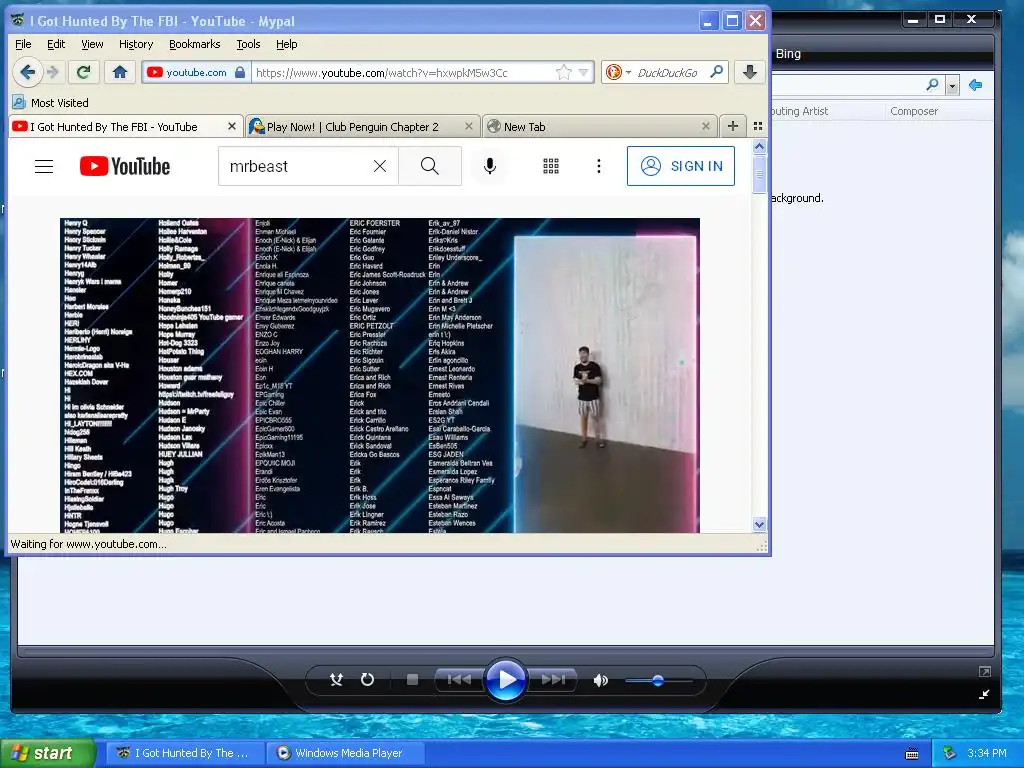Image resolution: width=1024 pixels, height=768 pixels.
Task: Click the Windows Media Player volume slider
Action: click(658, 680)
